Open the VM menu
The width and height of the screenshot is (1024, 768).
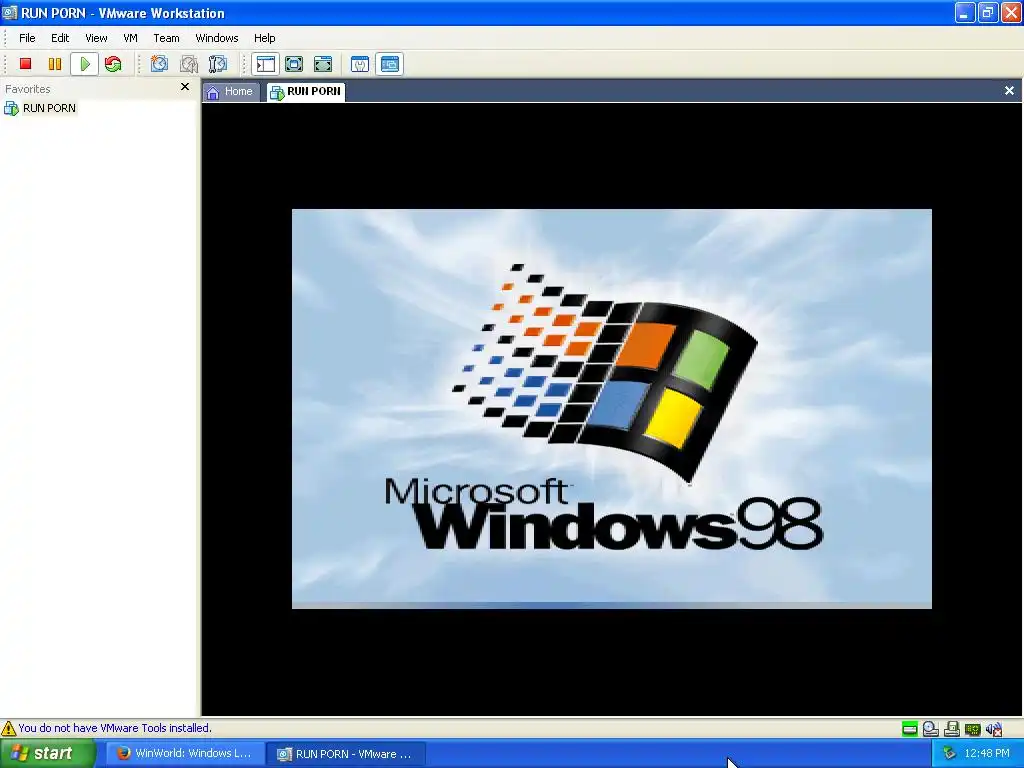[131, 38]
